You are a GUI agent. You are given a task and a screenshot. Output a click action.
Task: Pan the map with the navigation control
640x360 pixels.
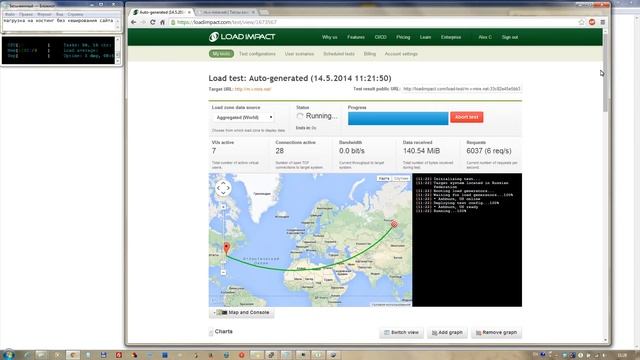[223, 188]
